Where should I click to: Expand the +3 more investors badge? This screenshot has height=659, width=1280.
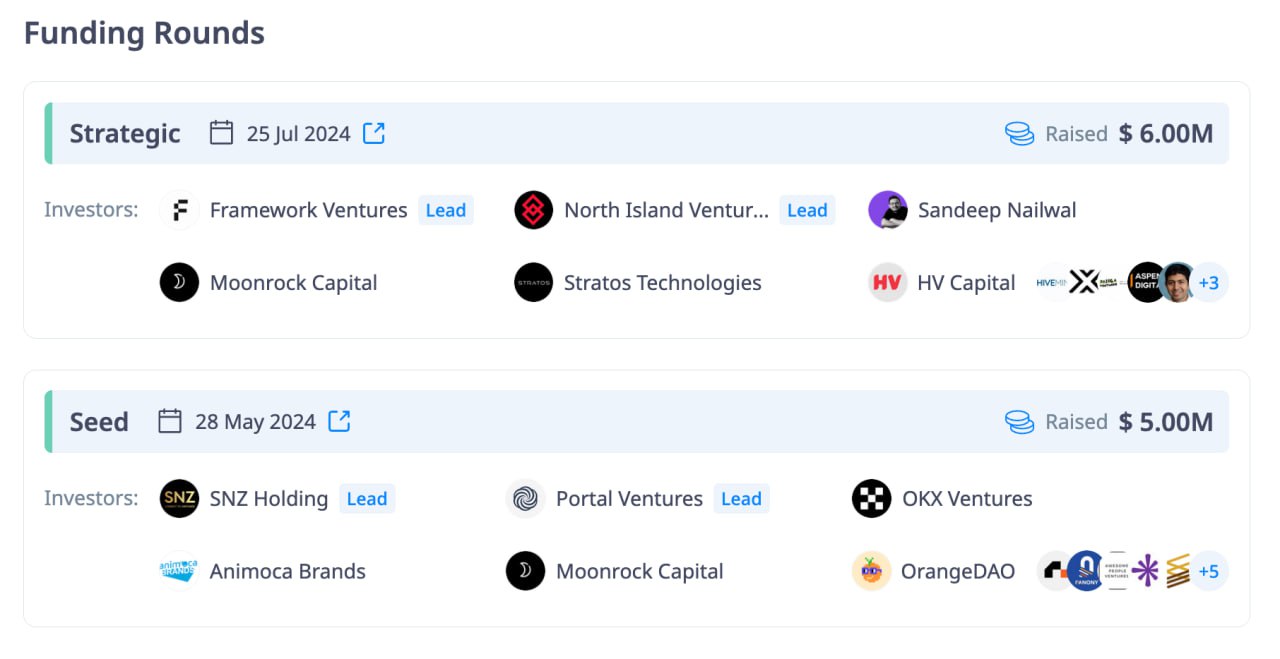[1209, 283]
